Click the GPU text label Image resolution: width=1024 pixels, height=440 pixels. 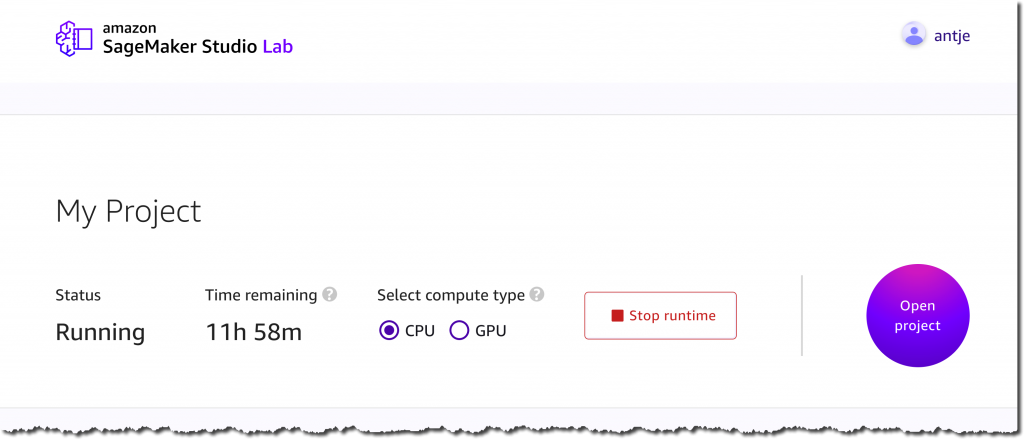pyautogui.click(x=490, y=331)
